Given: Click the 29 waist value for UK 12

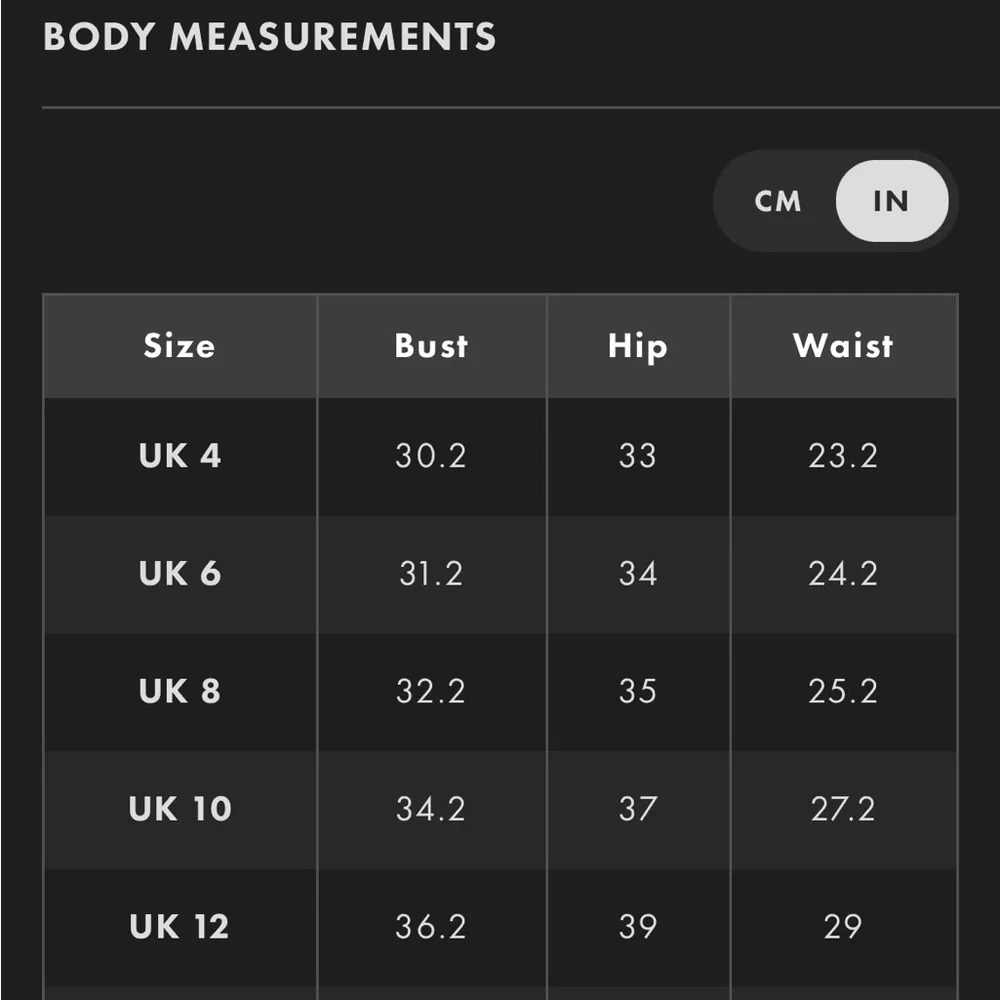Looking at the screenshot, I should pos(843,927).
